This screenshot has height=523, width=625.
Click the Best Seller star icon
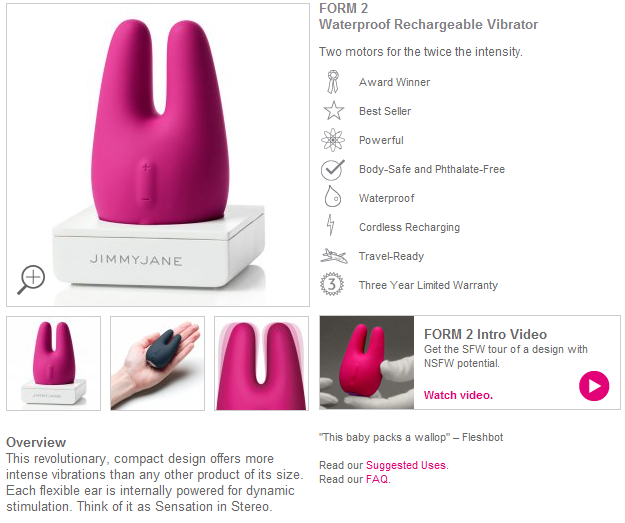click(334, 111)
